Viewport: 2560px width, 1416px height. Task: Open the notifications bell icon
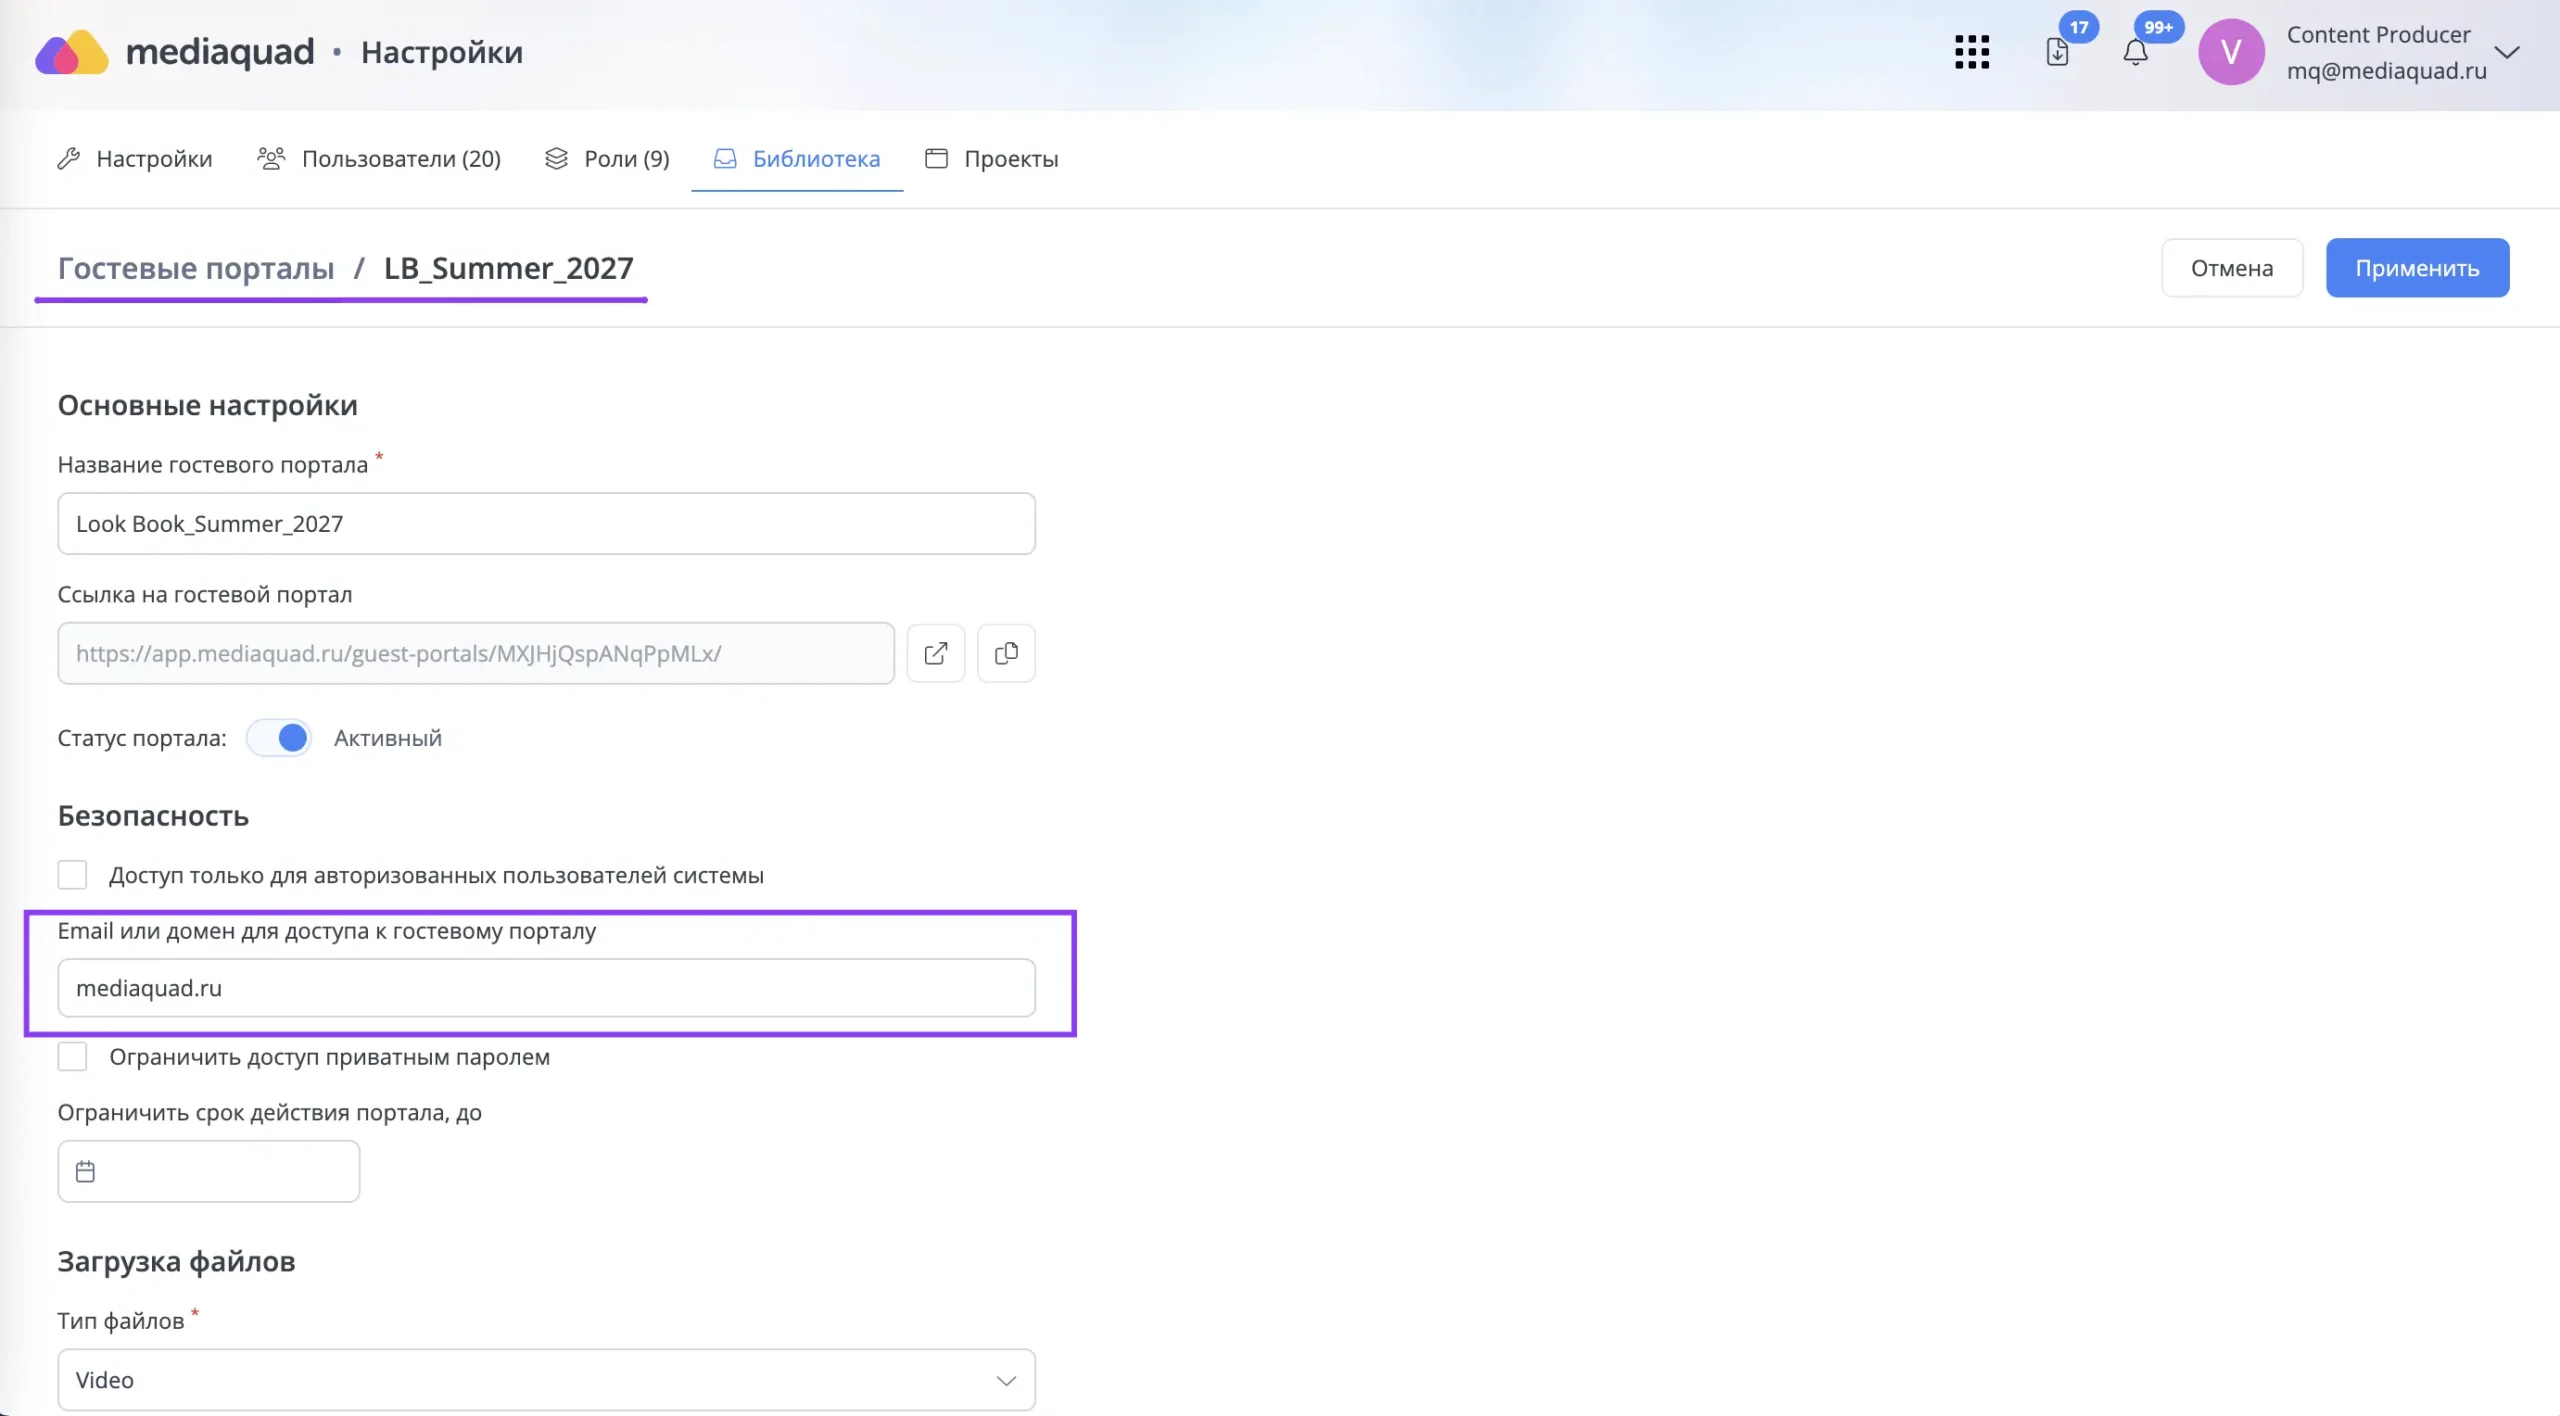coord(2135,52)
